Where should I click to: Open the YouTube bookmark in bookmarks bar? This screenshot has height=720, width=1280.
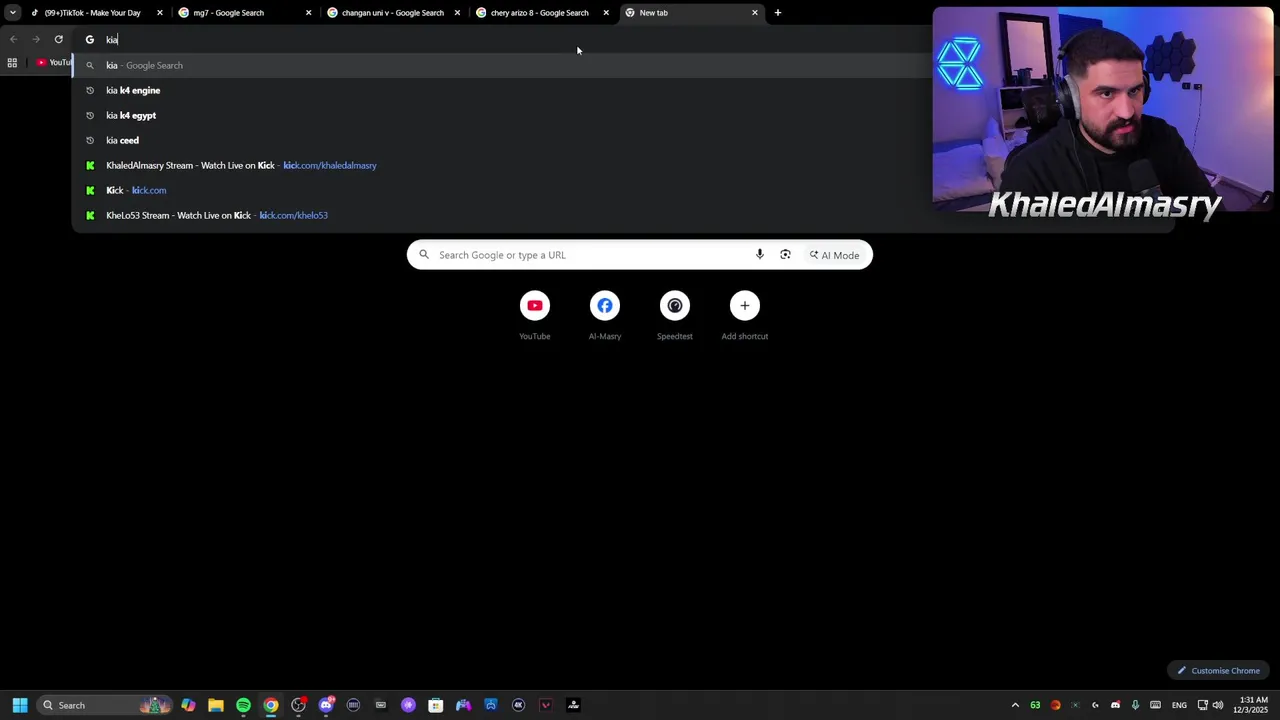54,63
